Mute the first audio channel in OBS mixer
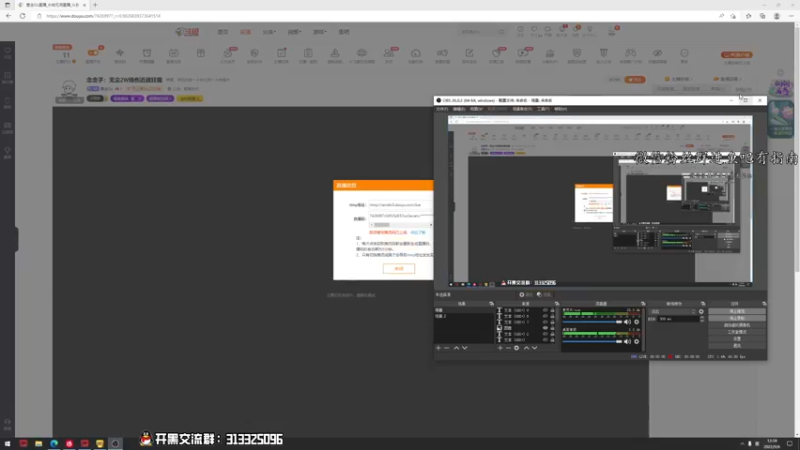Viewport: 800px width, 450px height. (628, 322)
